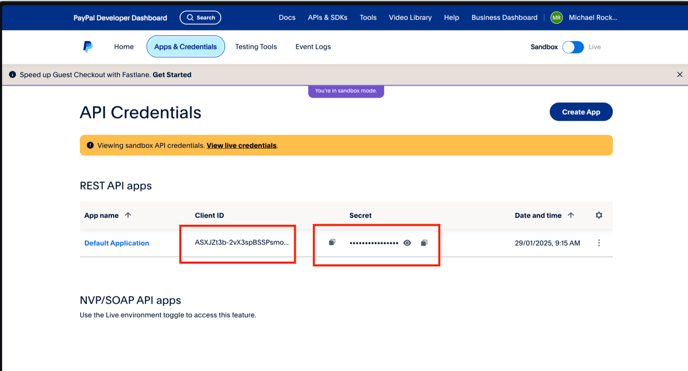Reveal the Secret with eye icon
The width and height of the screenshot is (688, 371).
[x=407, y=243]
